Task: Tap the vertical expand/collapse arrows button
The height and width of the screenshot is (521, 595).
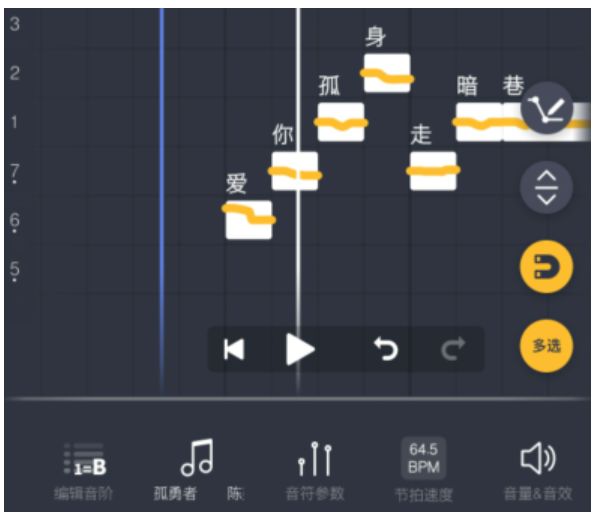Action: [x=546, y=187]
